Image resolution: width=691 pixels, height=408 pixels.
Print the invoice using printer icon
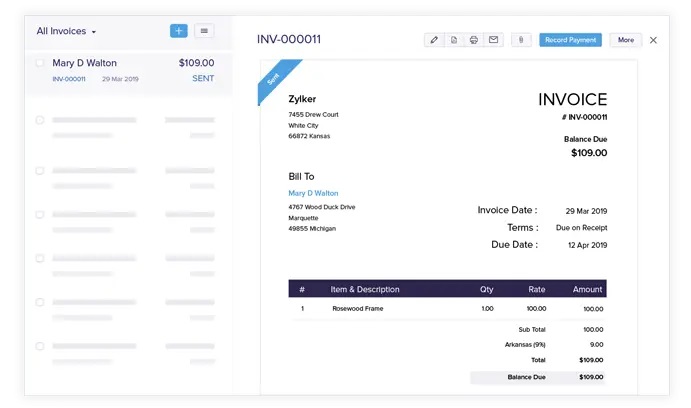point(474,40)
